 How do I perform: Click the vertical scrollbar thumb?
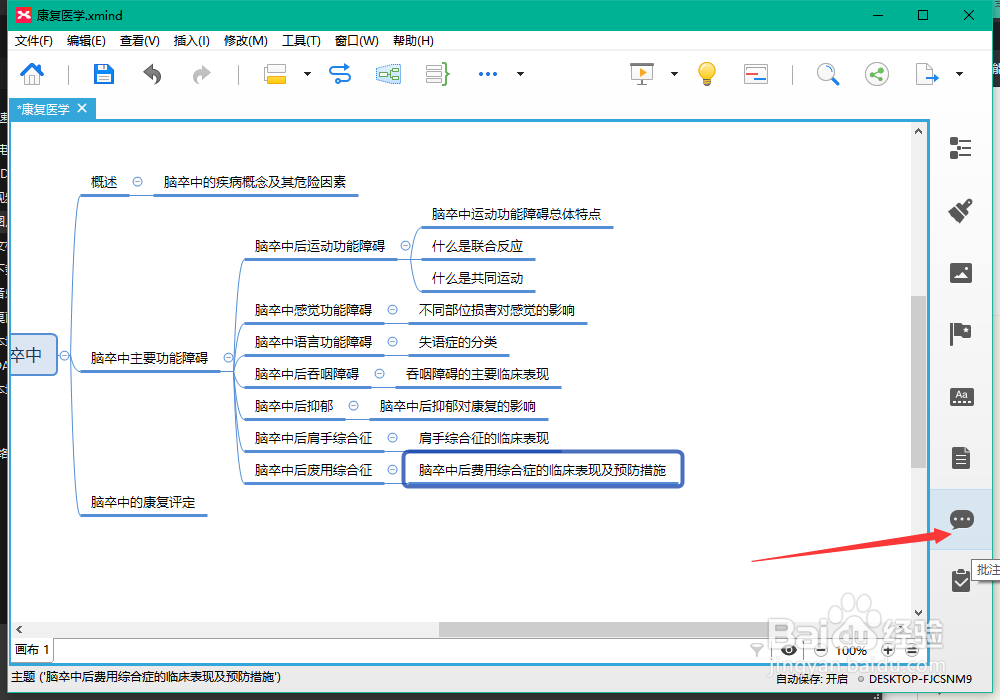918,381
